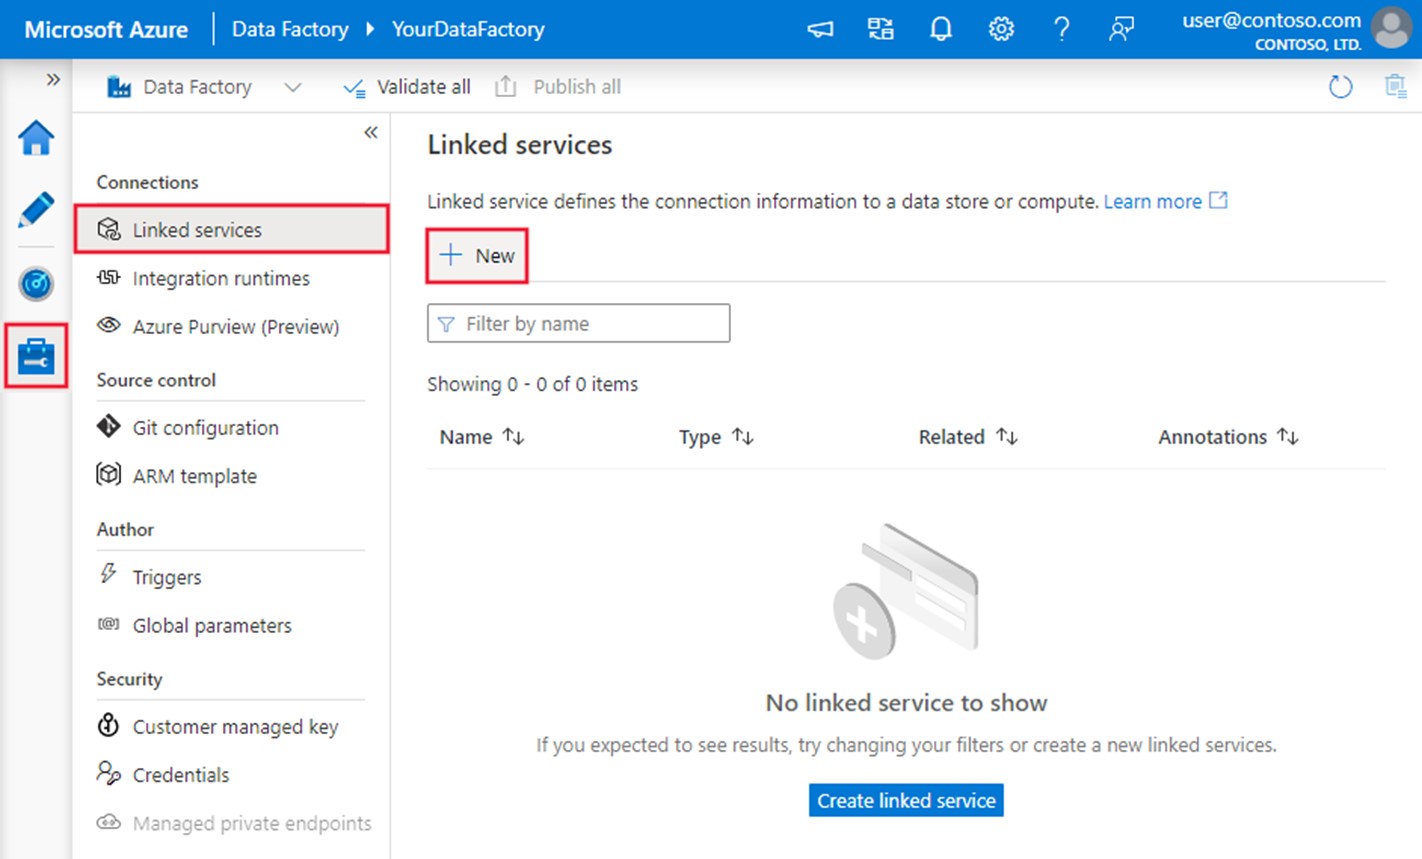Viewport: 1422px width, 859px height.
Task: Click the Filter by name field
Action: (578, 322)
